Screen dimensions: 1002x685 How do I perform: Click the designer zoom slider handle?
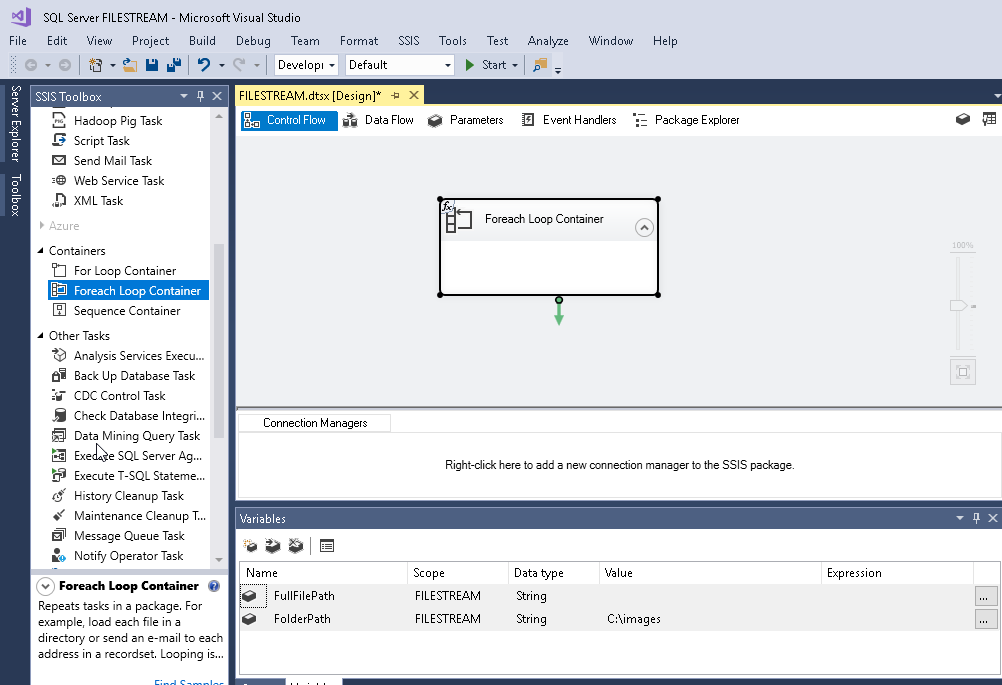960,305
